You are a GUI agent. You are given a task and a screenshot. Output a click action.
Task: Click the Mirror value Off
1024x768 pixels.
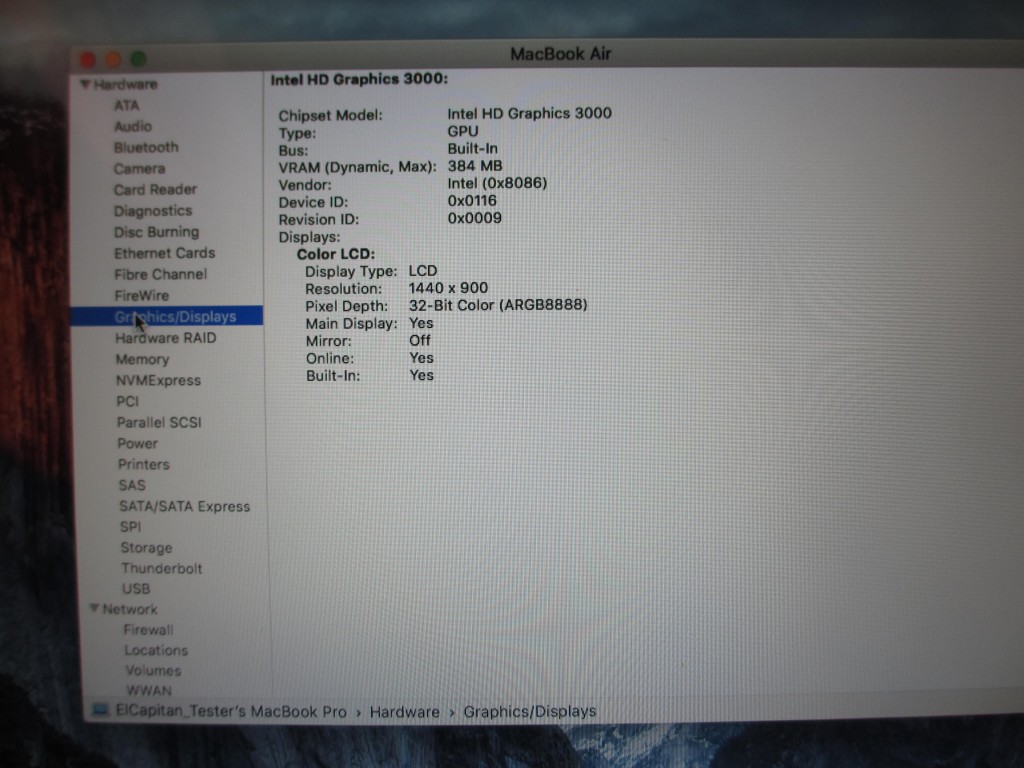tap(420, 340)
